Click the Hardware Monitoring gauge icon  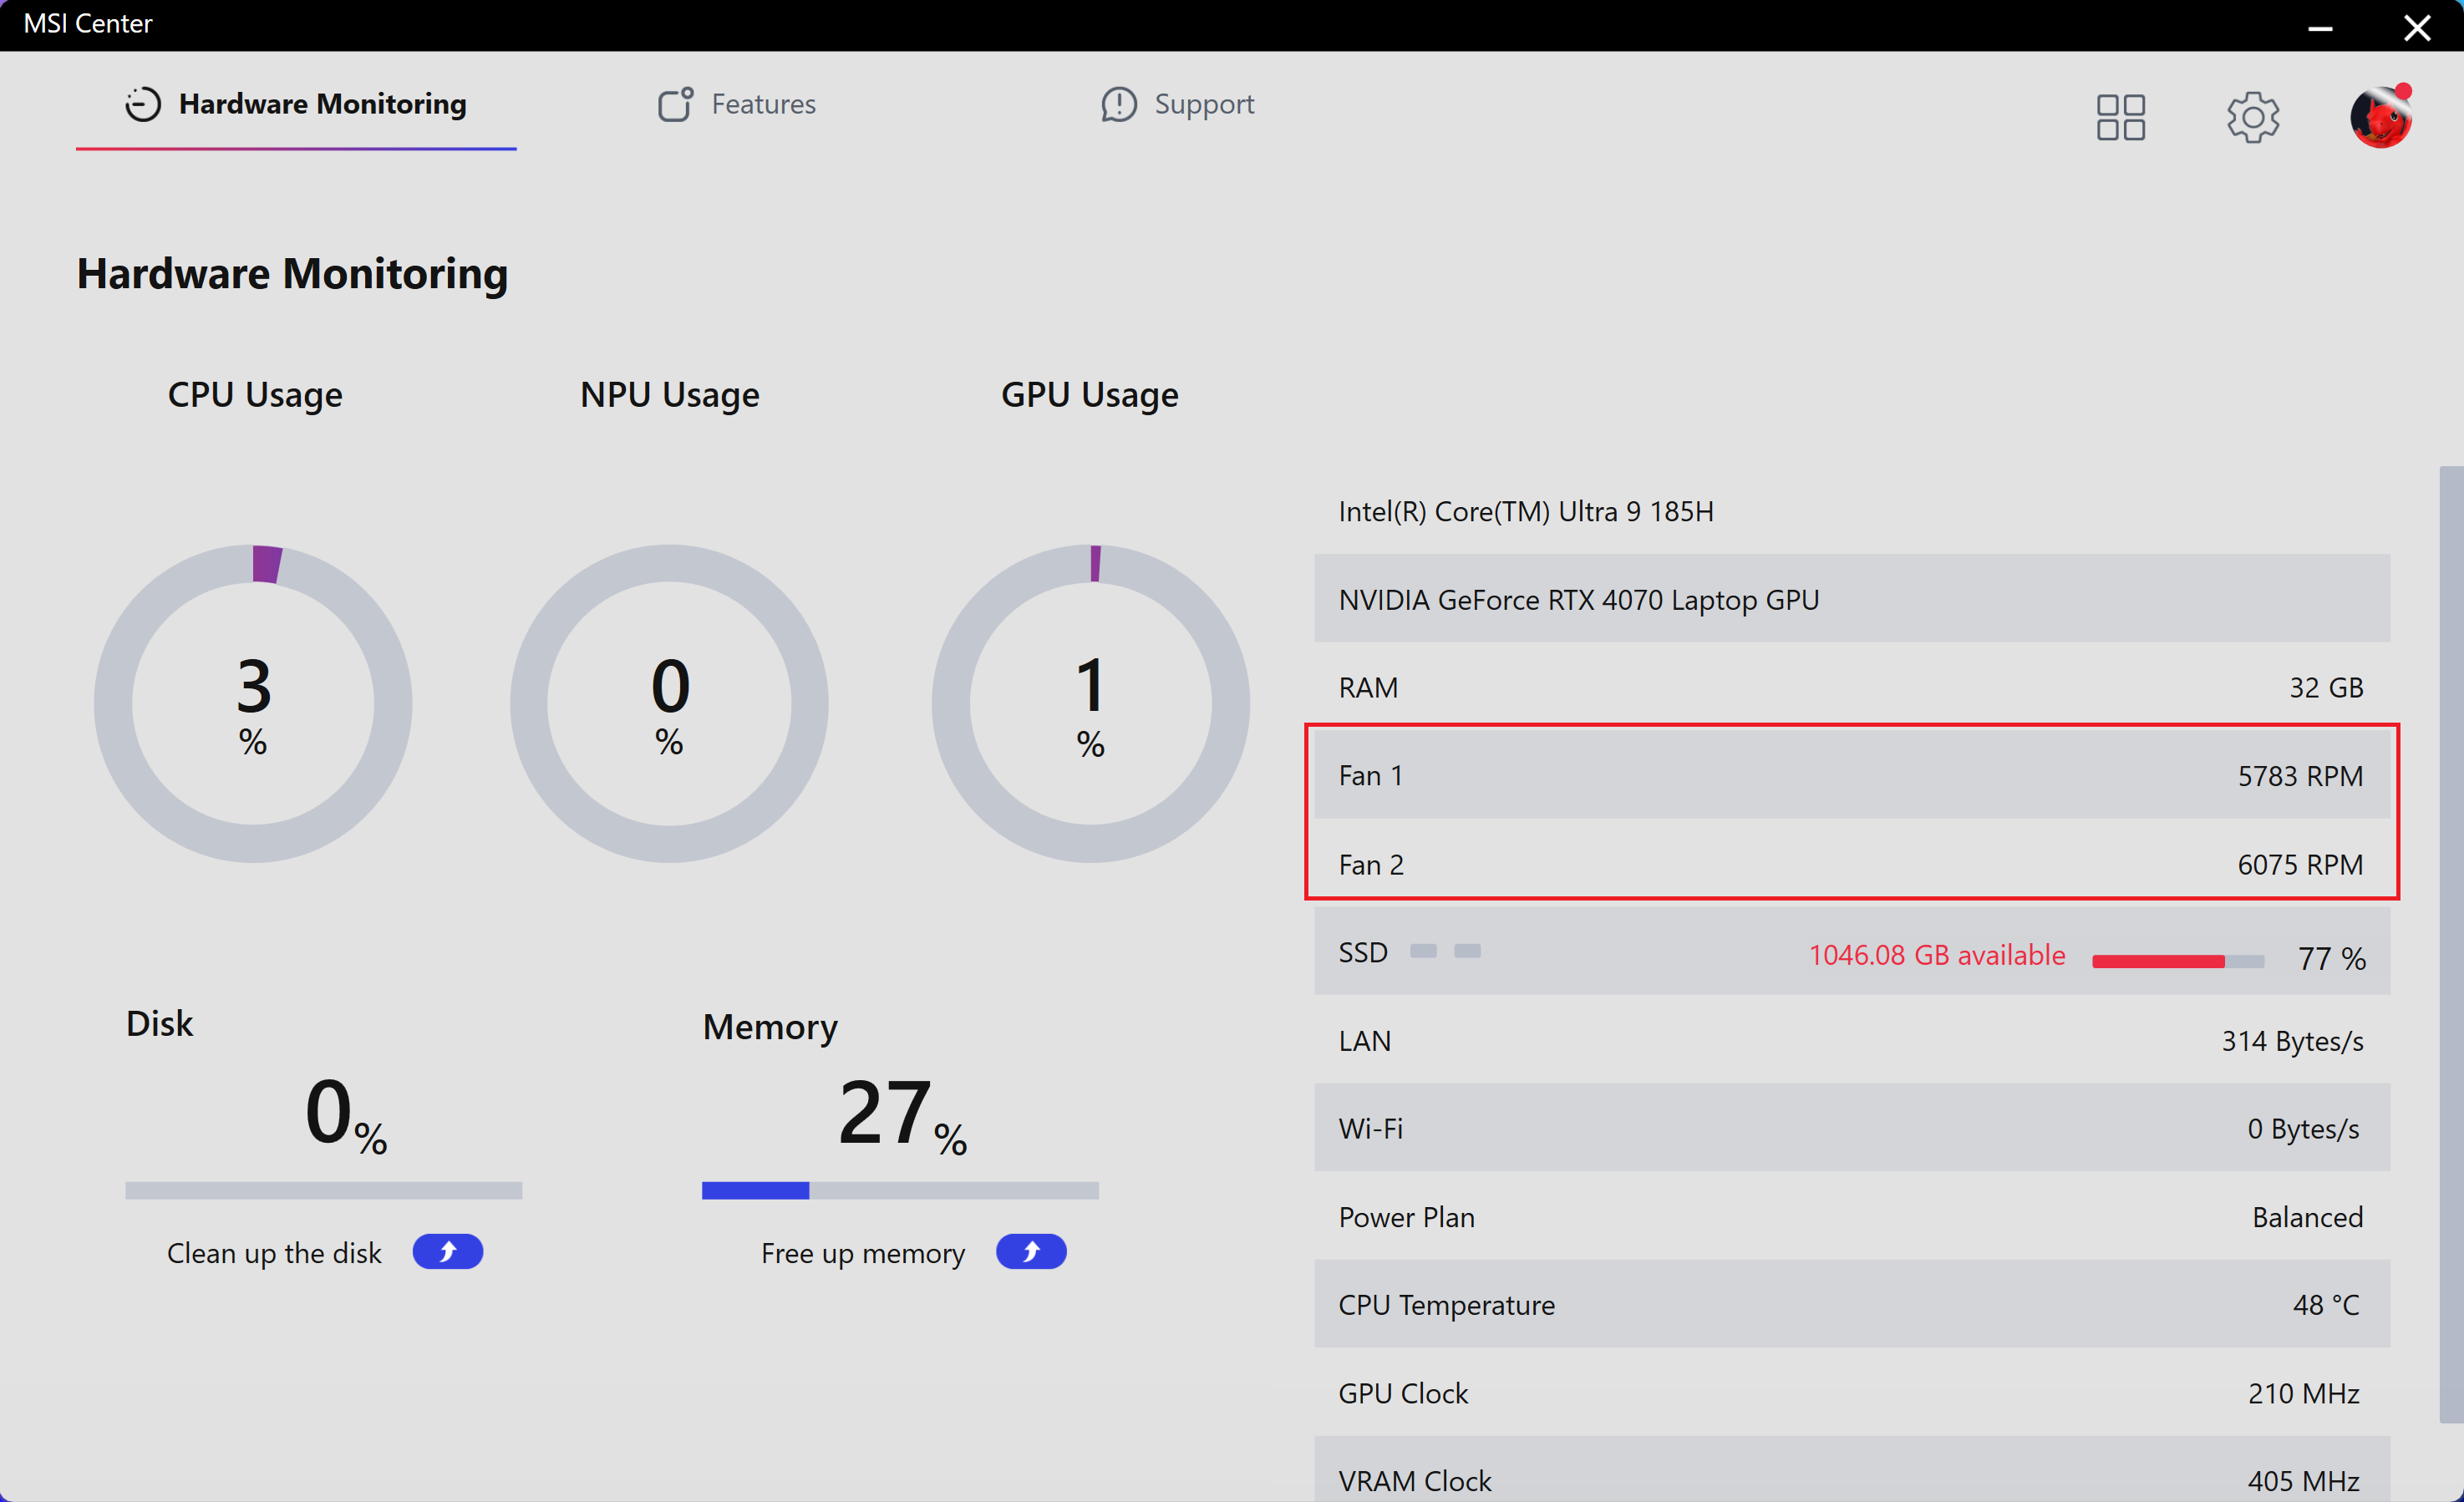tap(143, 104)
